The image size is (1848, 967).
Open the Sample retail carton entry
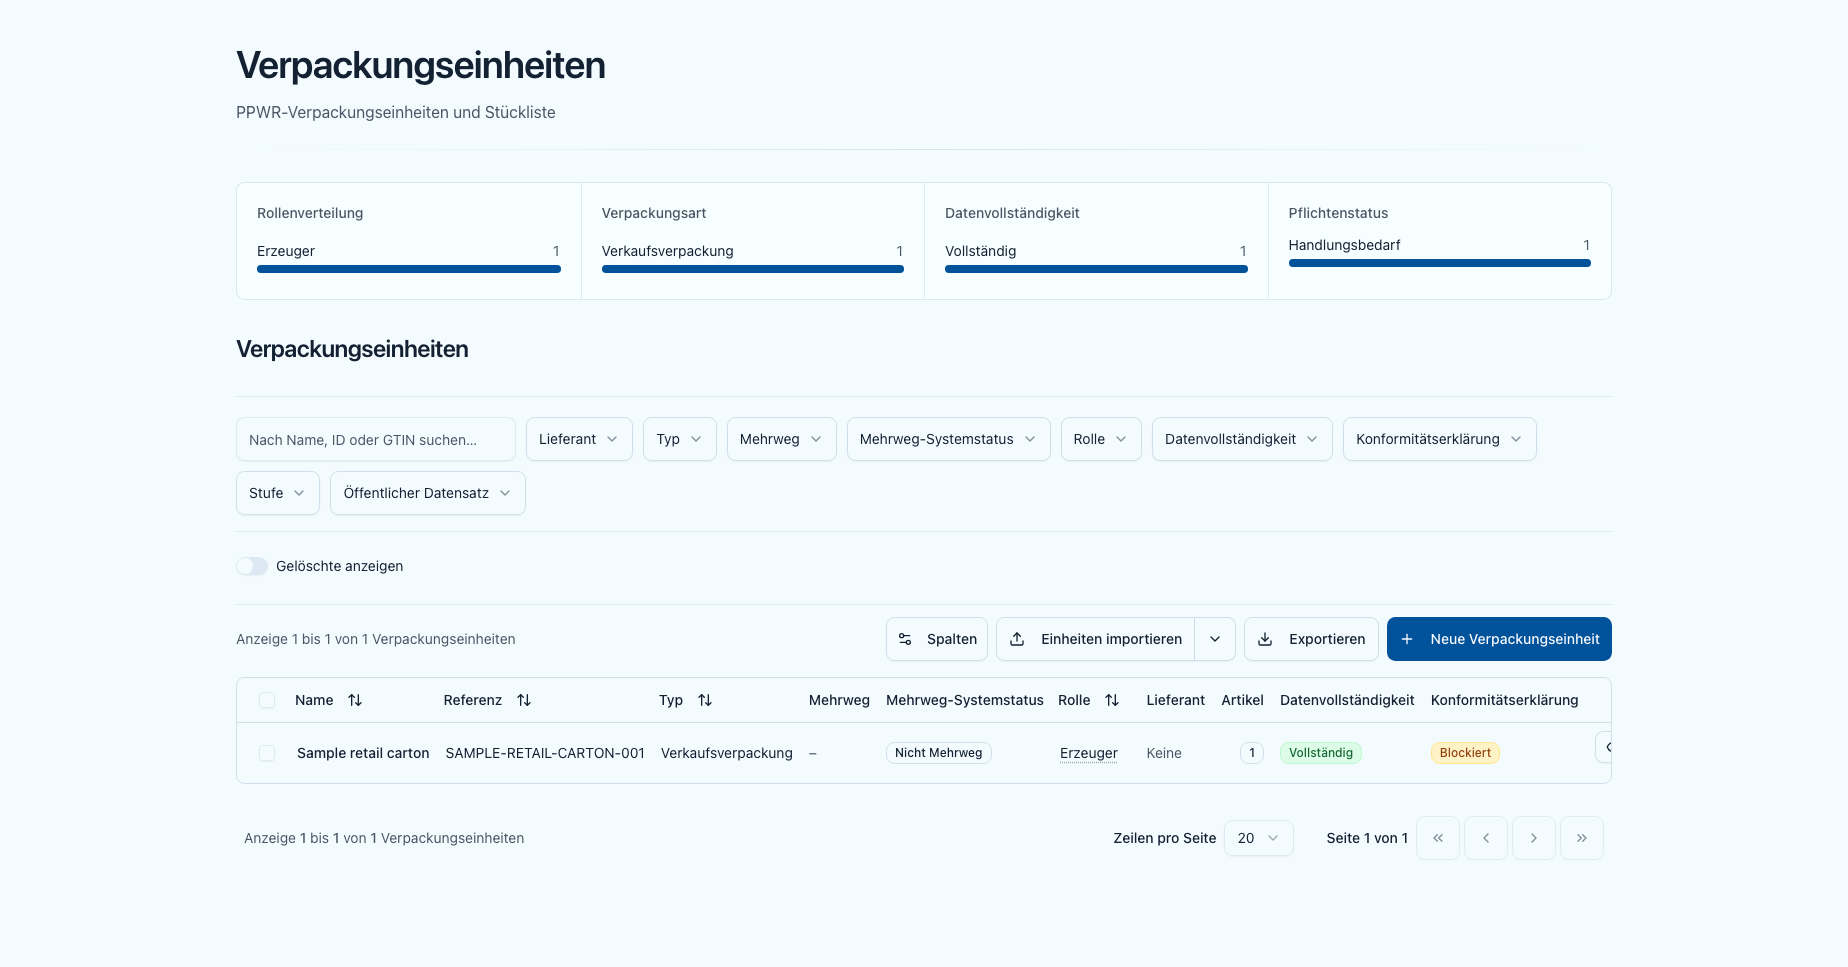point(363,753)
